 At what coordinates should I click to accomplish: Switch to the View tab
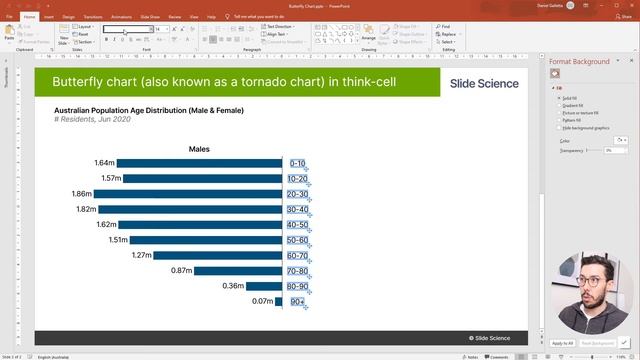pos(194,17)
